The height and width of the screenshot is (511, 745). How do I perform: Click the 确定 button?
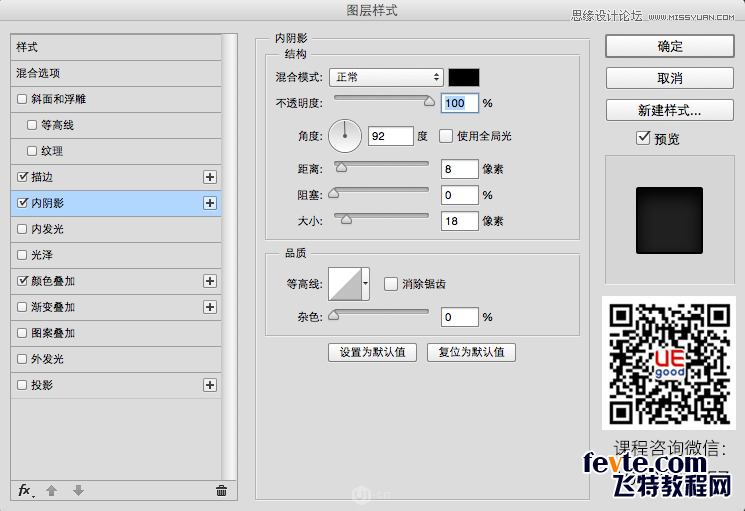coord(670,46)
